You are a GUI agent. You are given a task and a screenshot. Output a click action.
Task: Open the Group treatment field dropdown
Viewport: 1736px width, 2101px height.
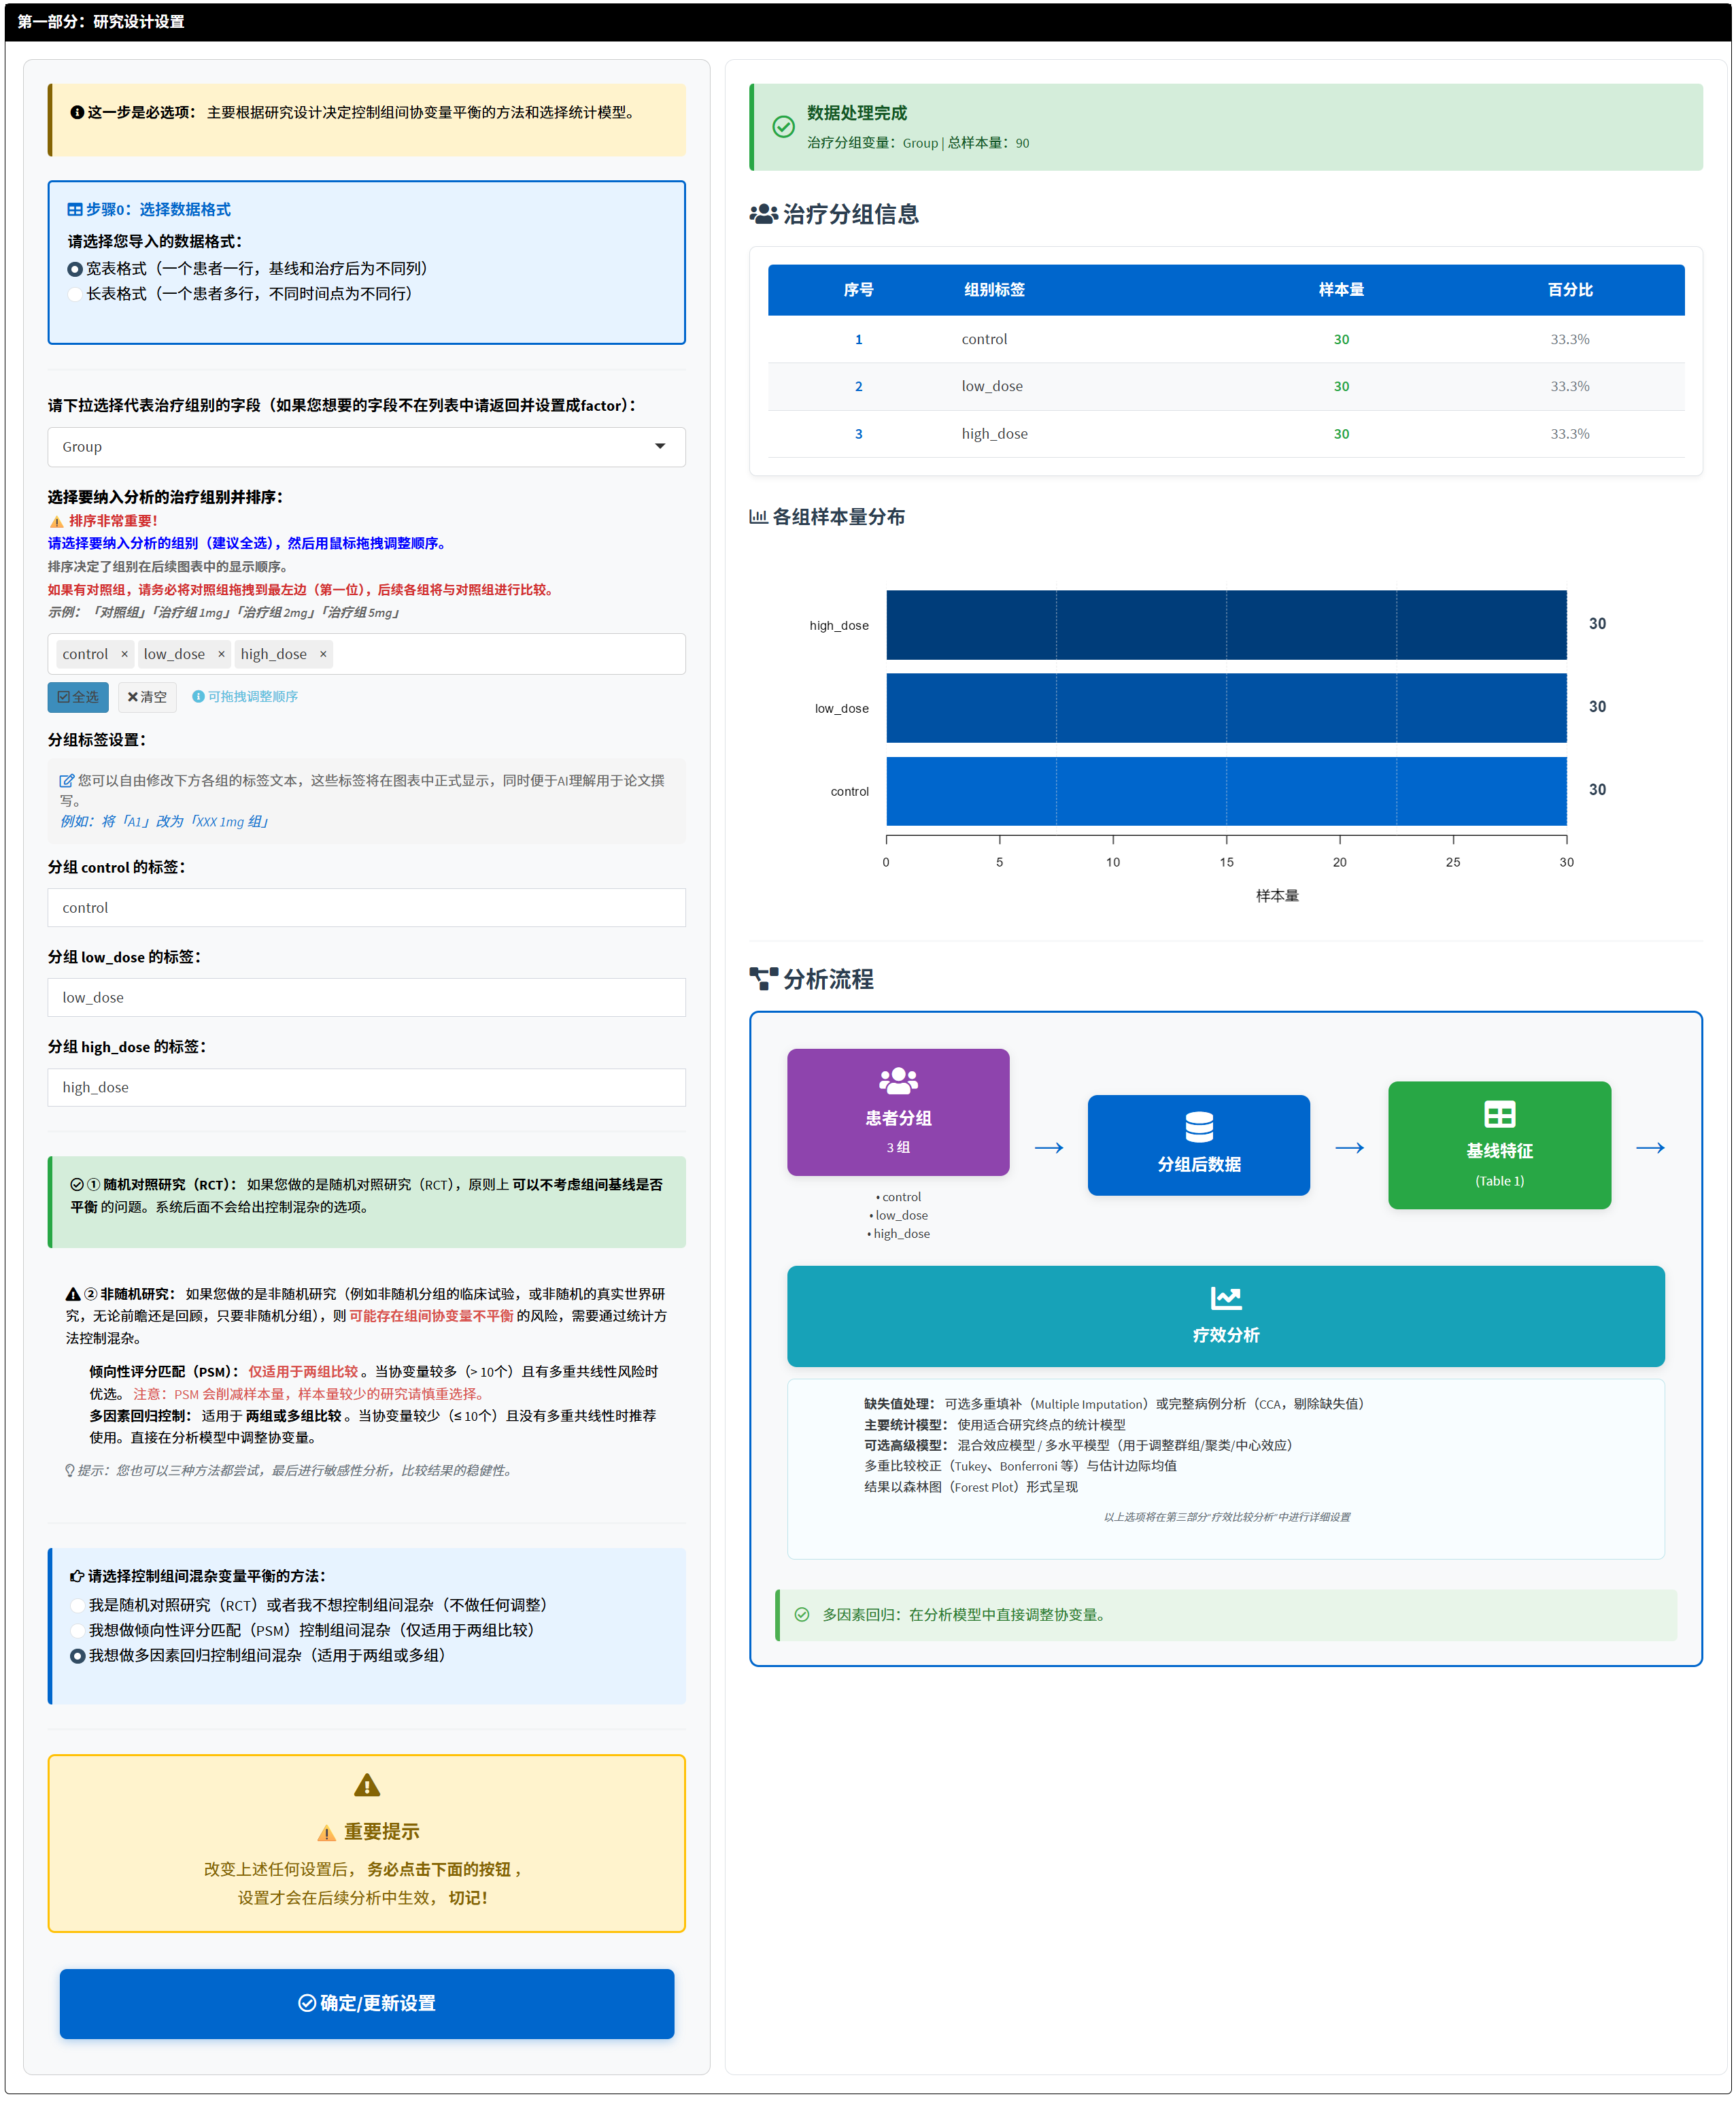pyautogui.click(x=366, y=447)
